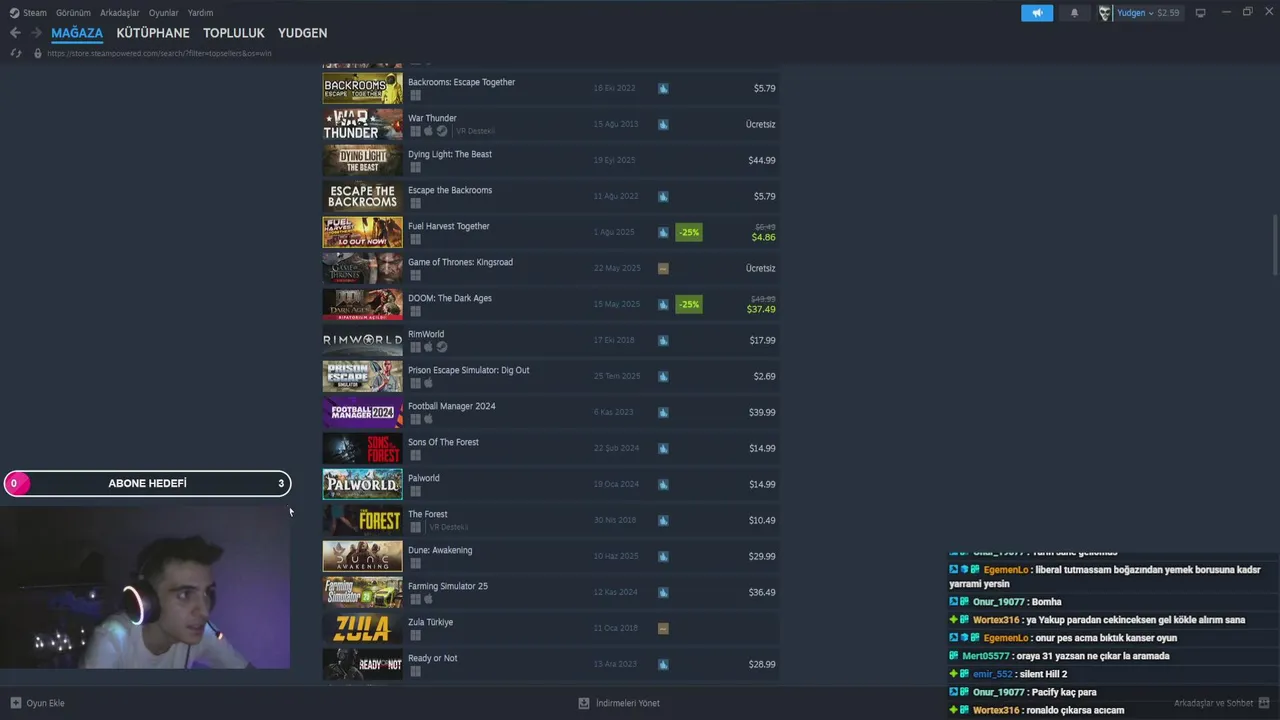1280x720 pixels.
Task: Click the -25% badge on Fuel Harvest Together
Action: (x=689, y=232)
